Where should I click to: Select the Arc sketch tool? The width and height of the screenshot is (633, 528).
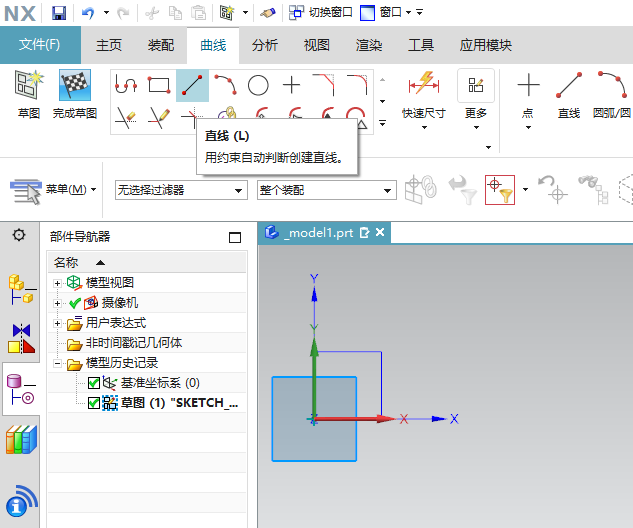point(225,85)
